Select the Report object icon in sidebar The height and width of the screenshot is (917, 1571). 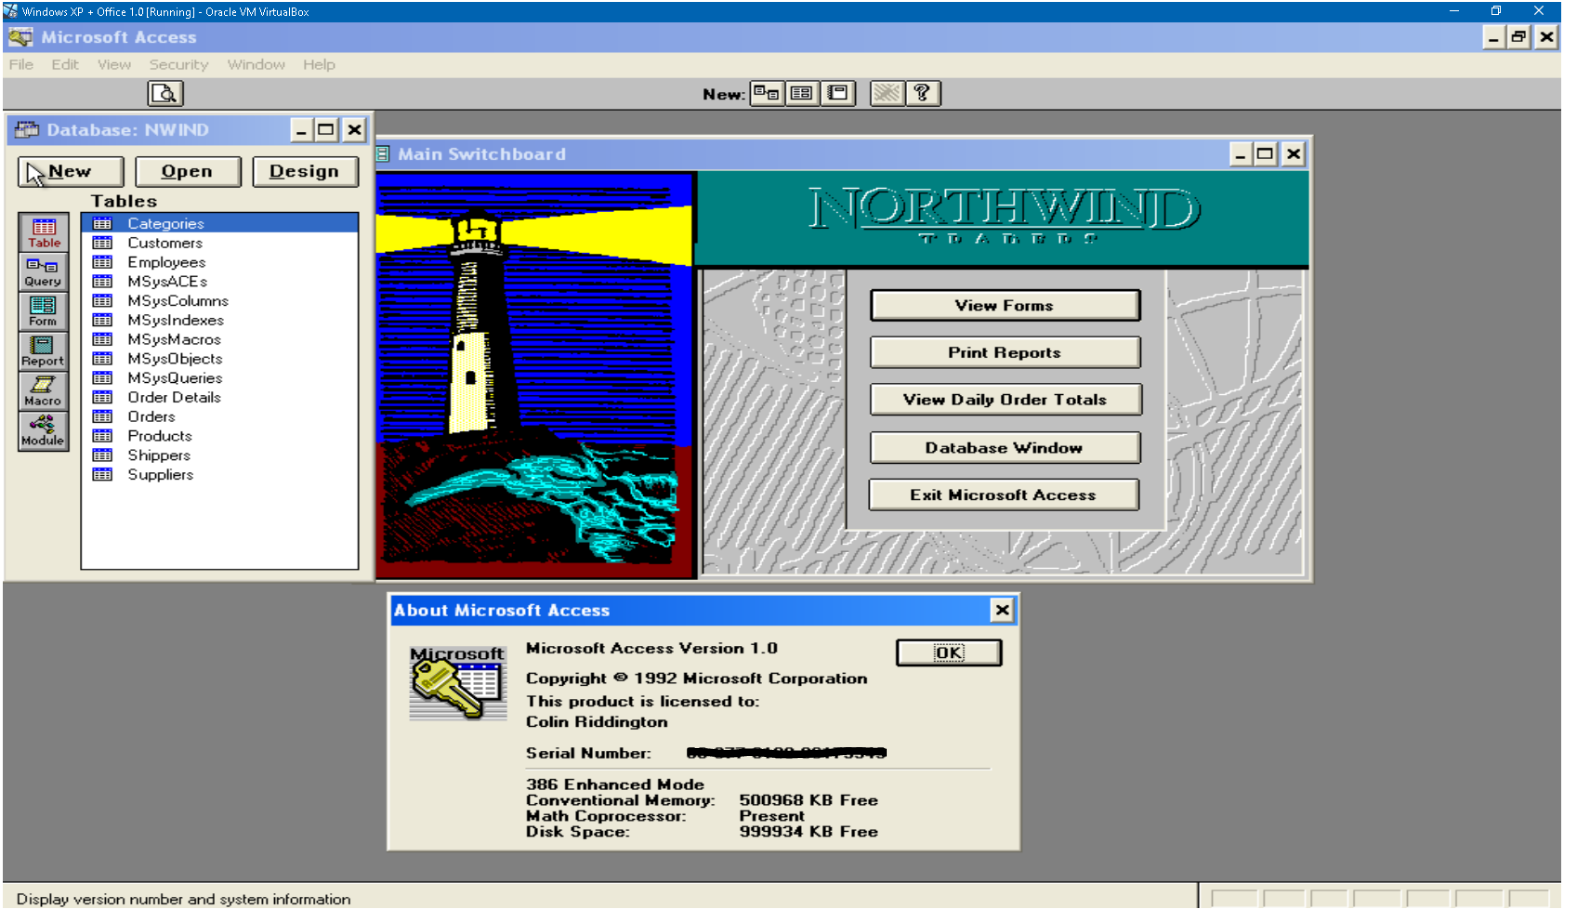pos(43,351)
